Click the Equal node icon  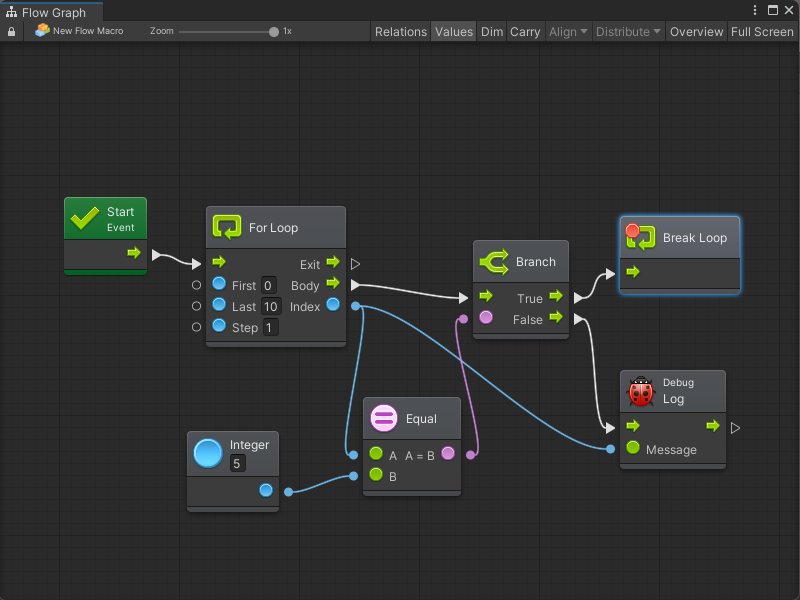pyautogui.click(x=384, y=418)
